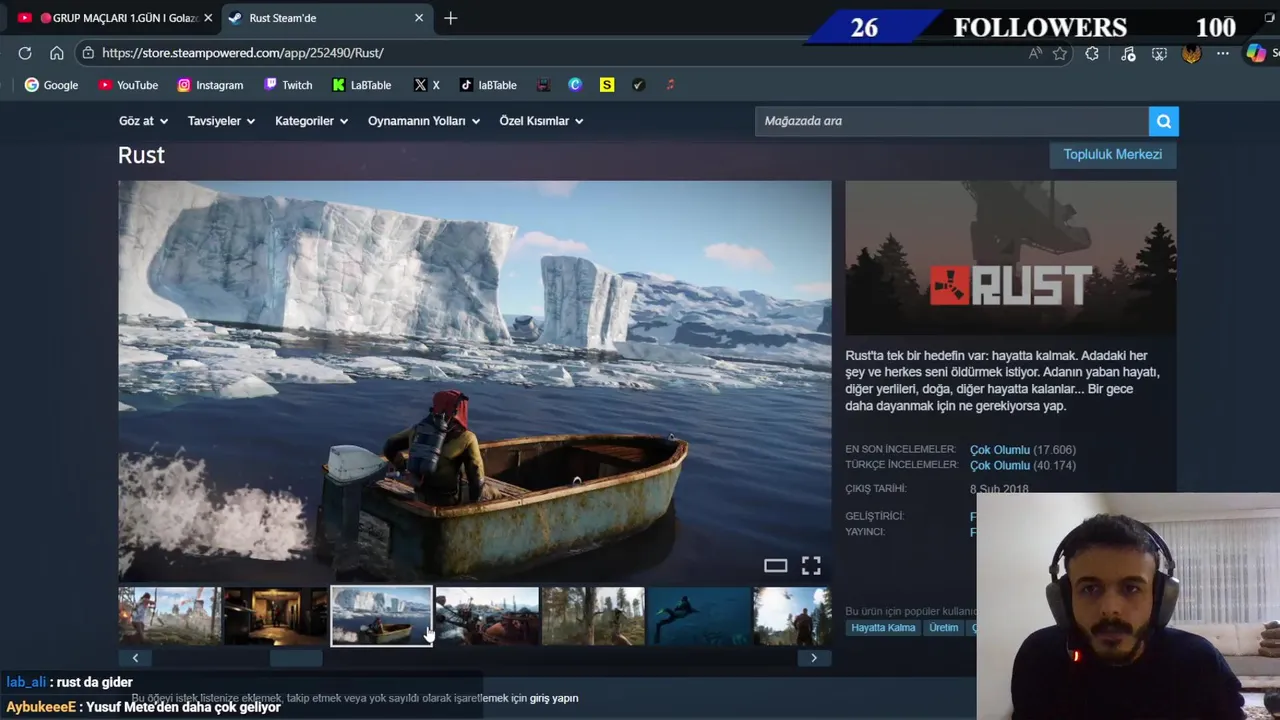Select the dark interior thumbnail

point(275,616)
